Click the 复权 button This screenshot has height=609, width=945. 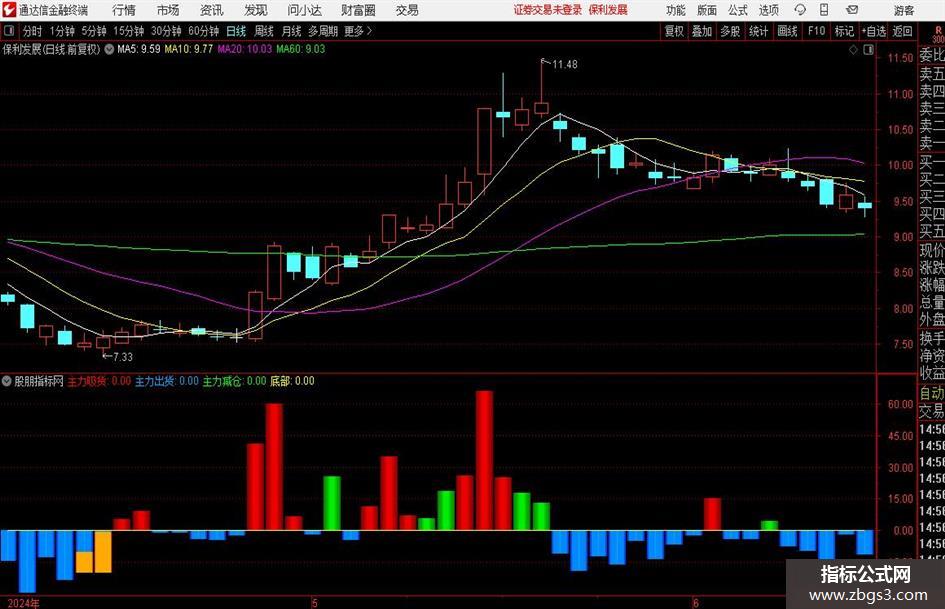(x=674, y=31)
